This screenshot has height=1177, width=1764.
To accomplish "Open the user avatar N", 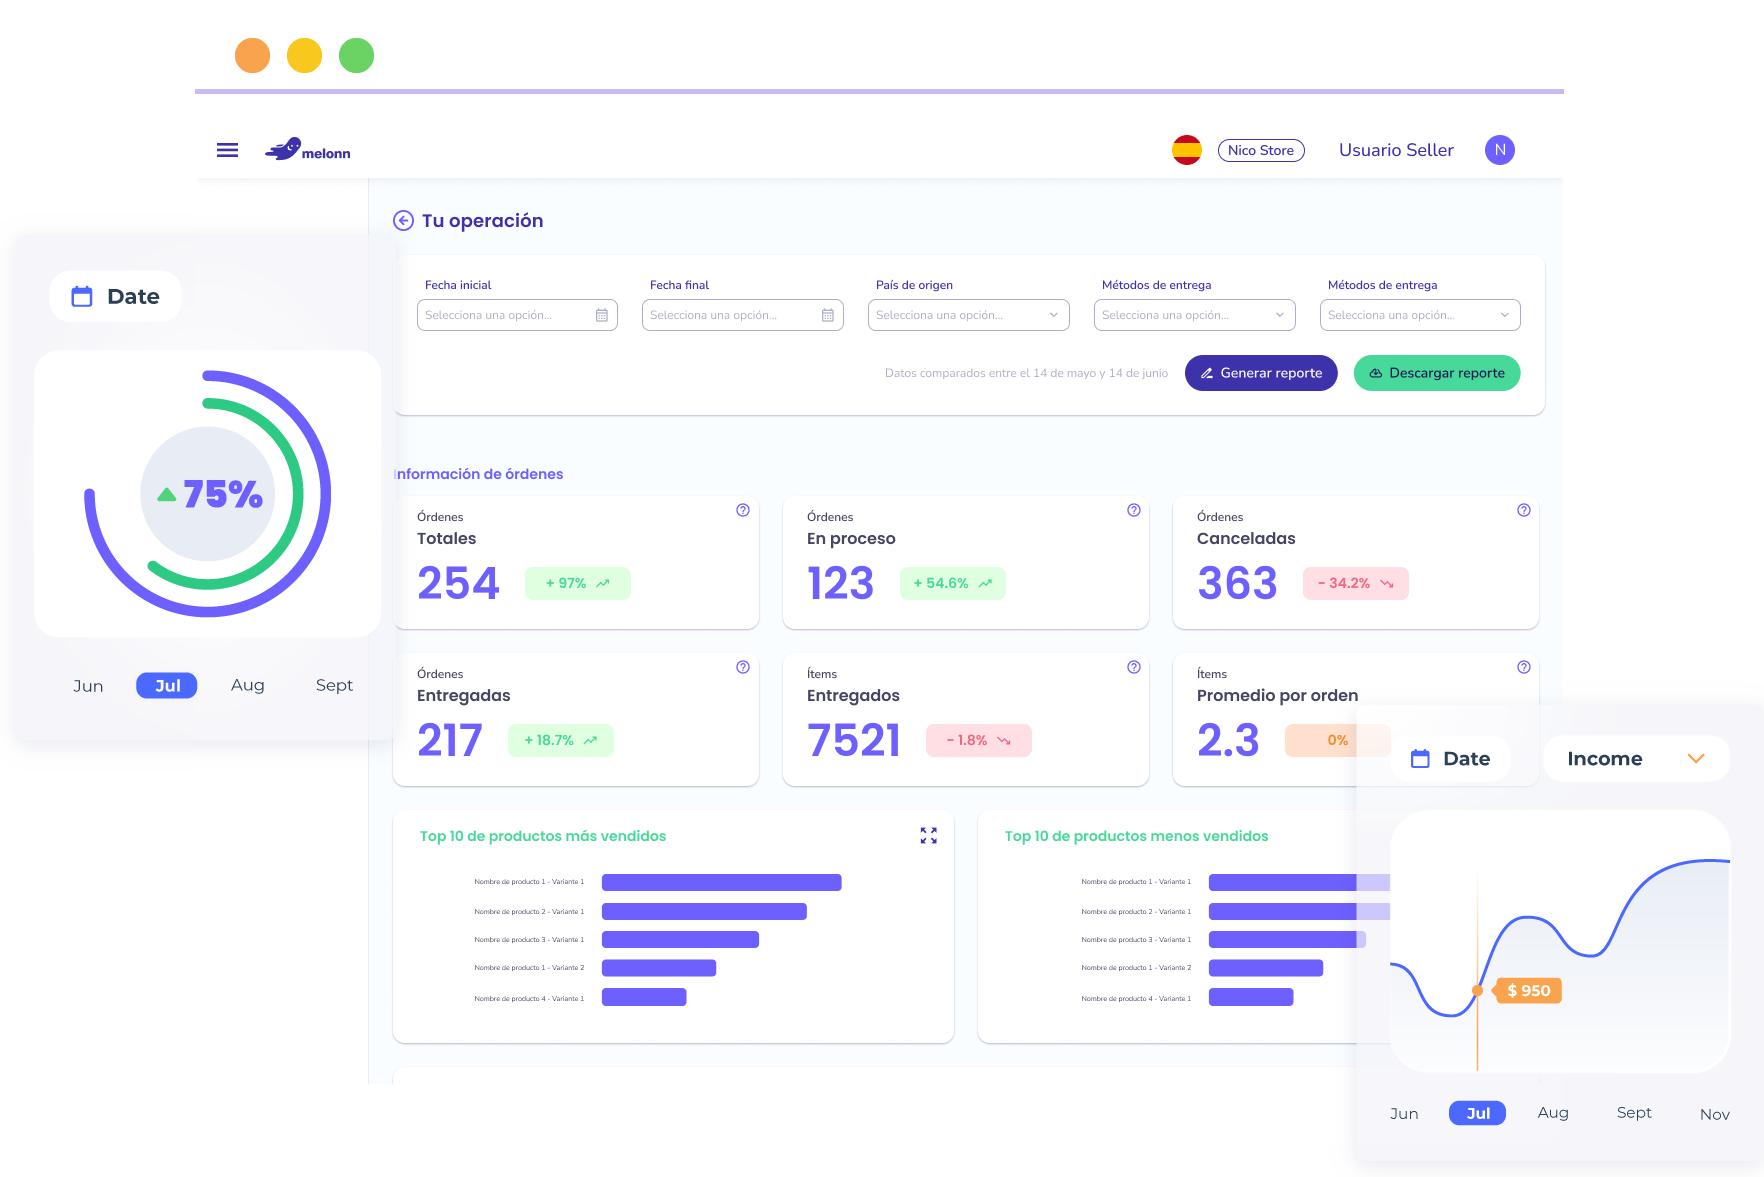I will [1499, 150].
